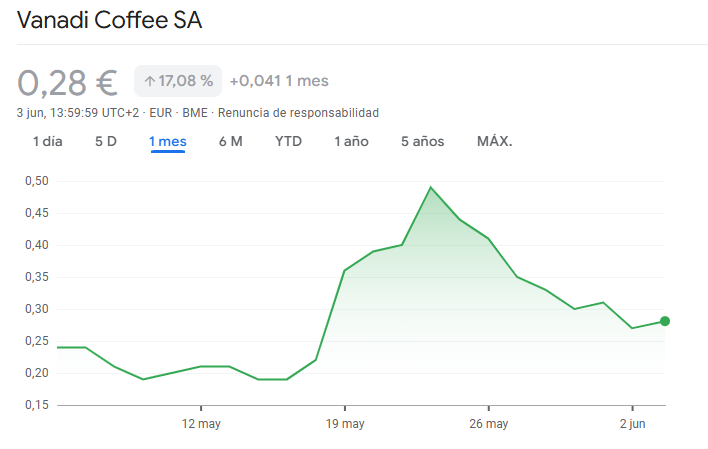Select the 5 D time range
The height and width of the screenshot is (449, 708).
coord(106,141)
